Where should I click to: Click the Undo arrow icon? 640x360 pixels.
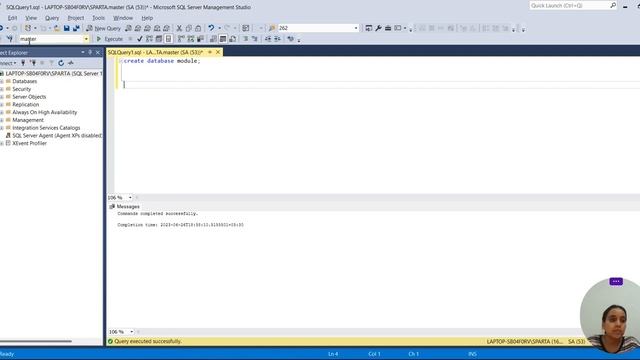(x=211, y=28)
